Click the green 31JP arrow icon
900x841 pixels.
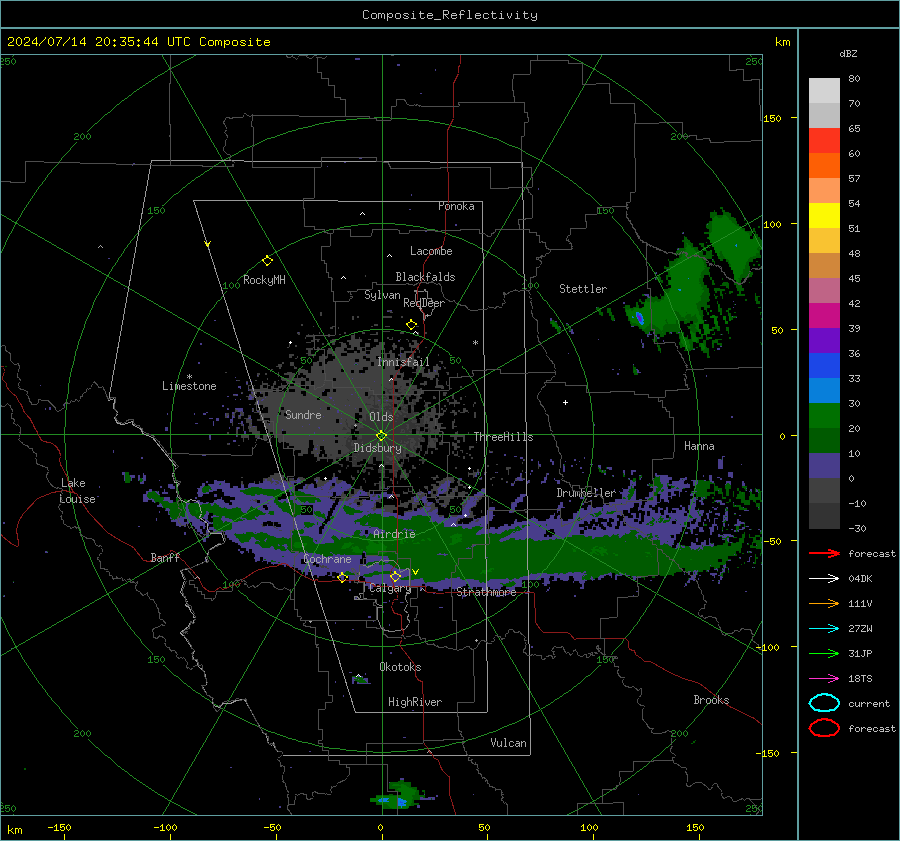pyautogui.click(x=824, y=653)
